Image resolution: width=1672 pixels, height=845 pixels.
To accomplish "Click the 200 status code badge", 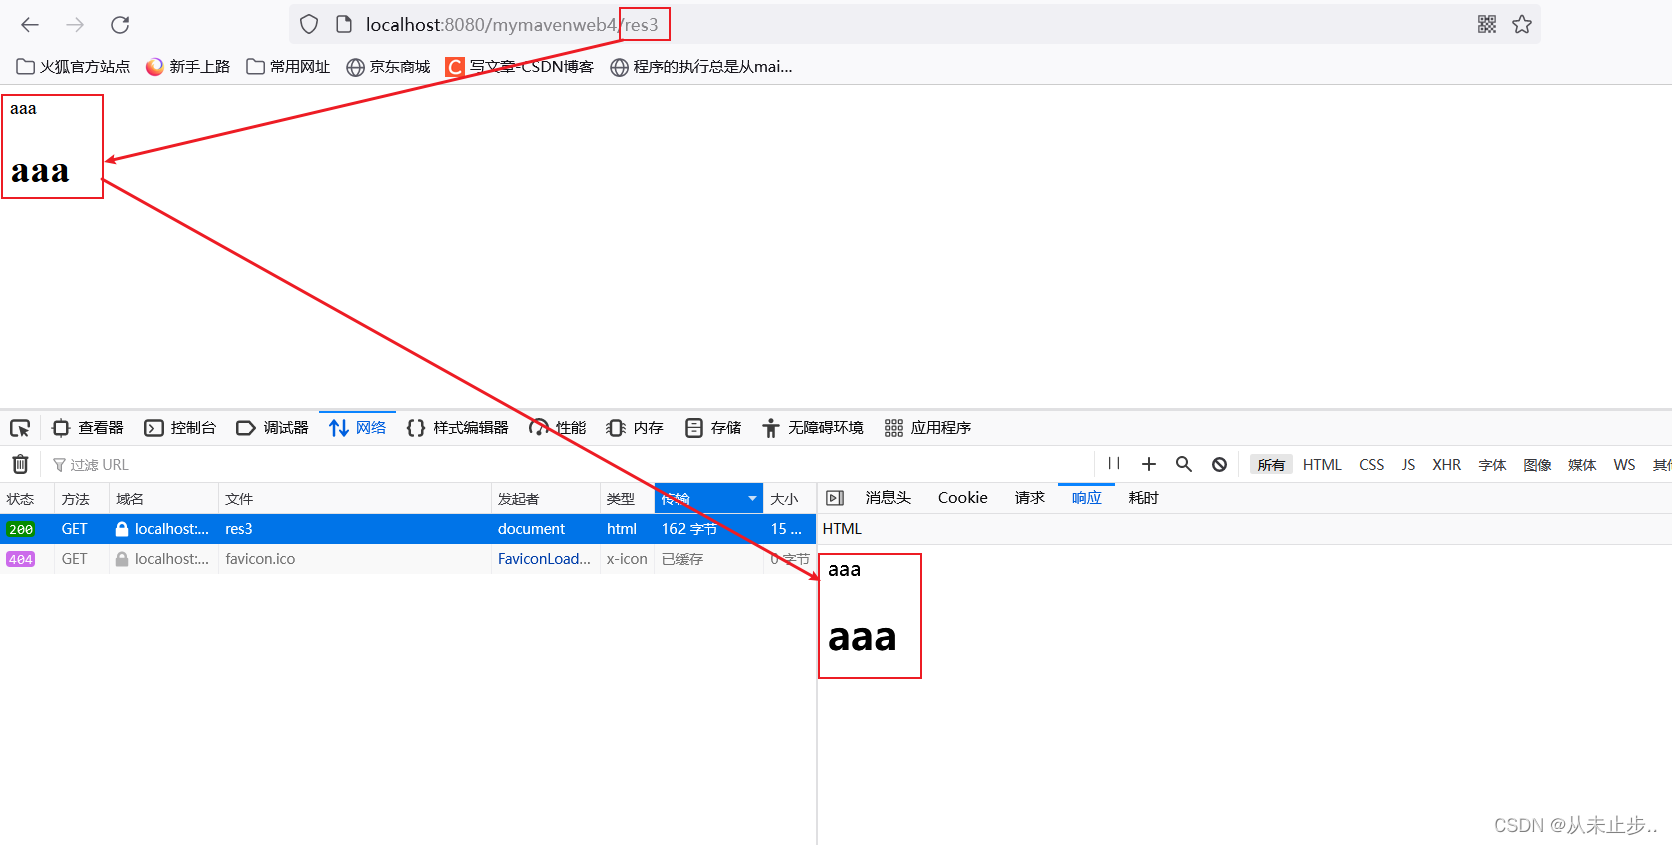I will click(x=21, y=529).
